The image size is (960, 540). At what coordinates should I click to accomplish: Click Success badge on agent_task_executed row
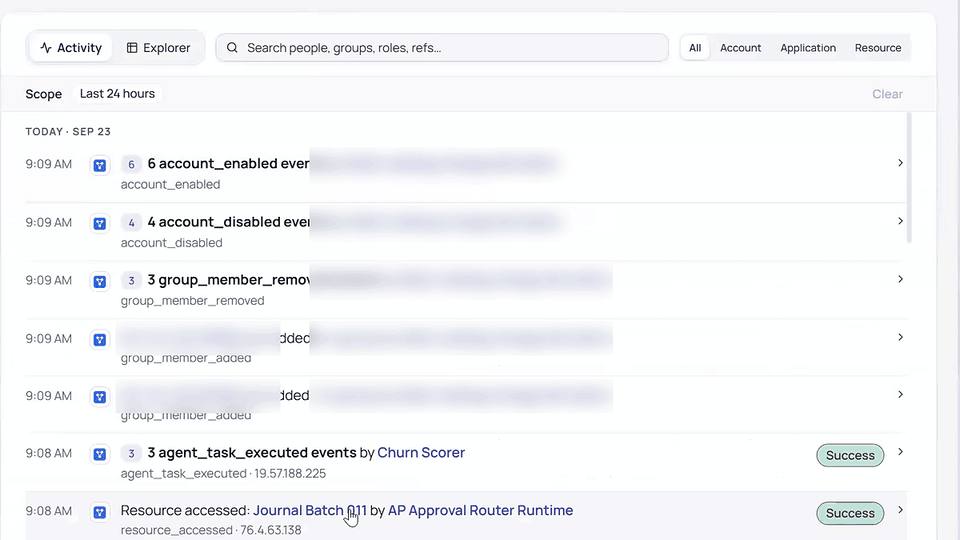tap(850, 455)
